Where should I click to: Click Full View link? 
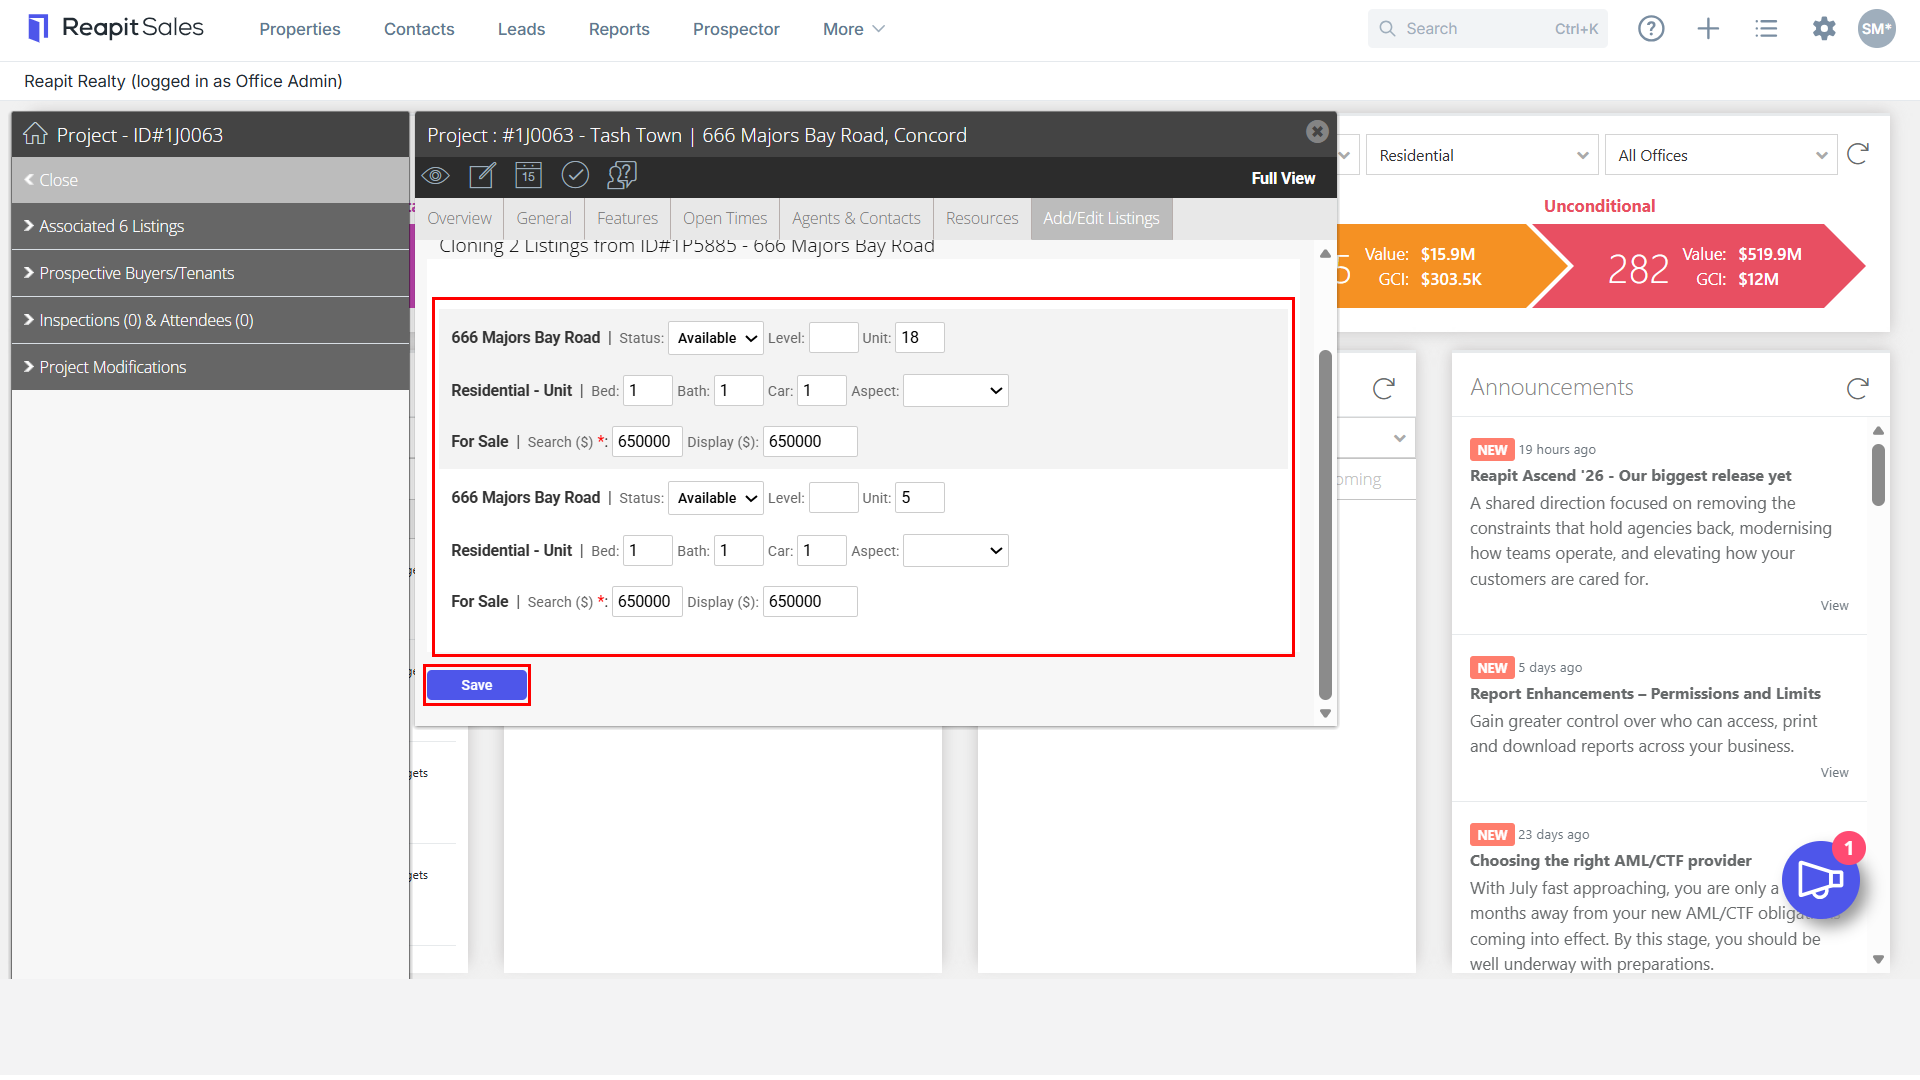click(1283, 178)
